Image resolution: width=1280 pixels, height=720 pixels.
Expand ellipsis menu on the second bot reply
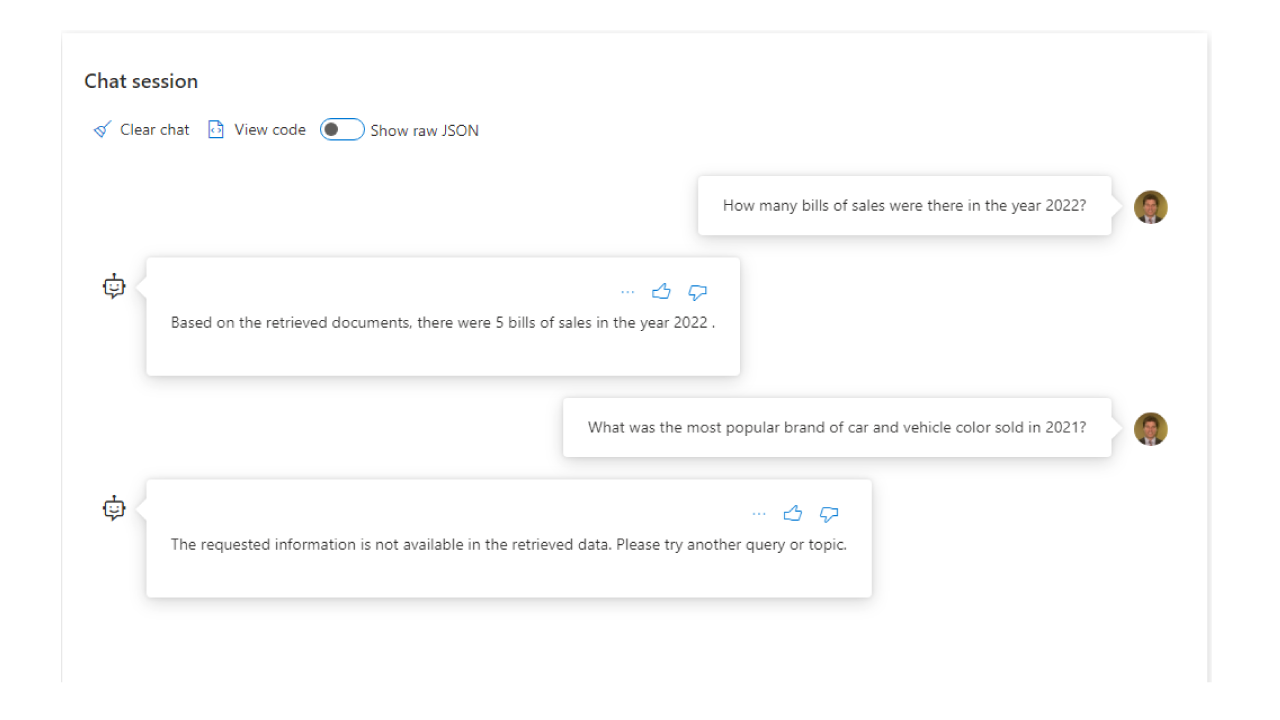click(x=759, y=514)
